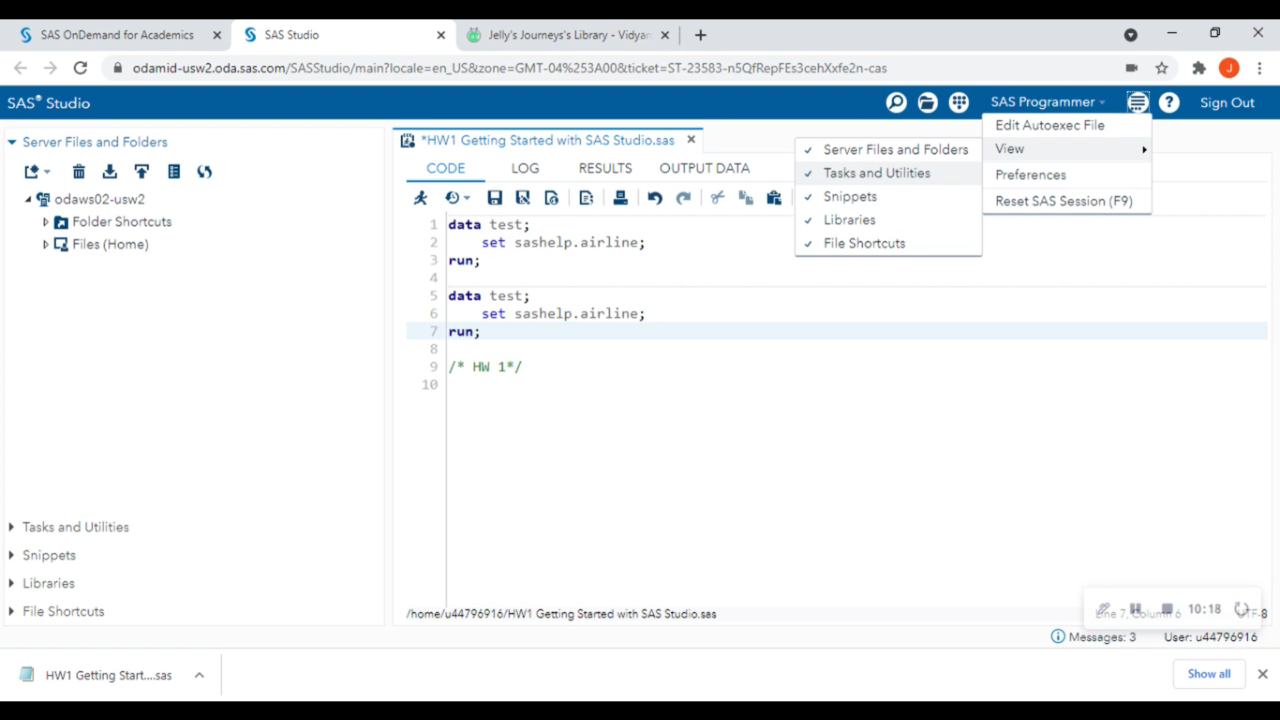Expand the Libraries section
1280x720 pixels.
(12, 583)
